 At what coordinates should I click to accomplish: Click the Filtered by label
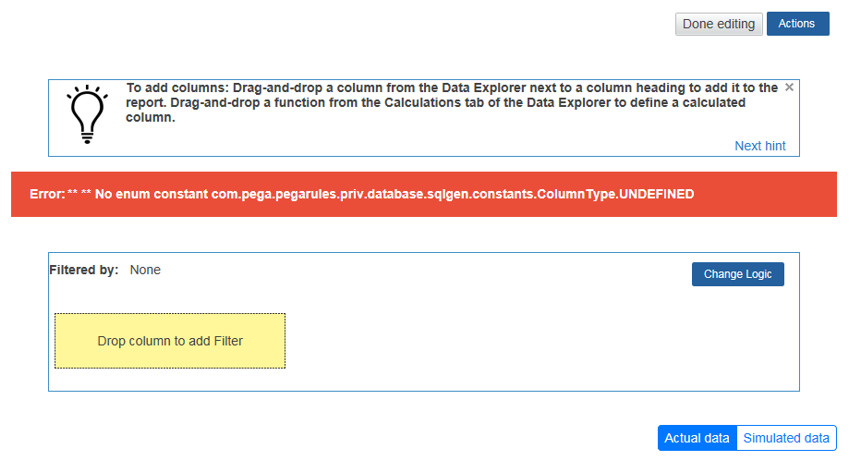click(84, 270)
